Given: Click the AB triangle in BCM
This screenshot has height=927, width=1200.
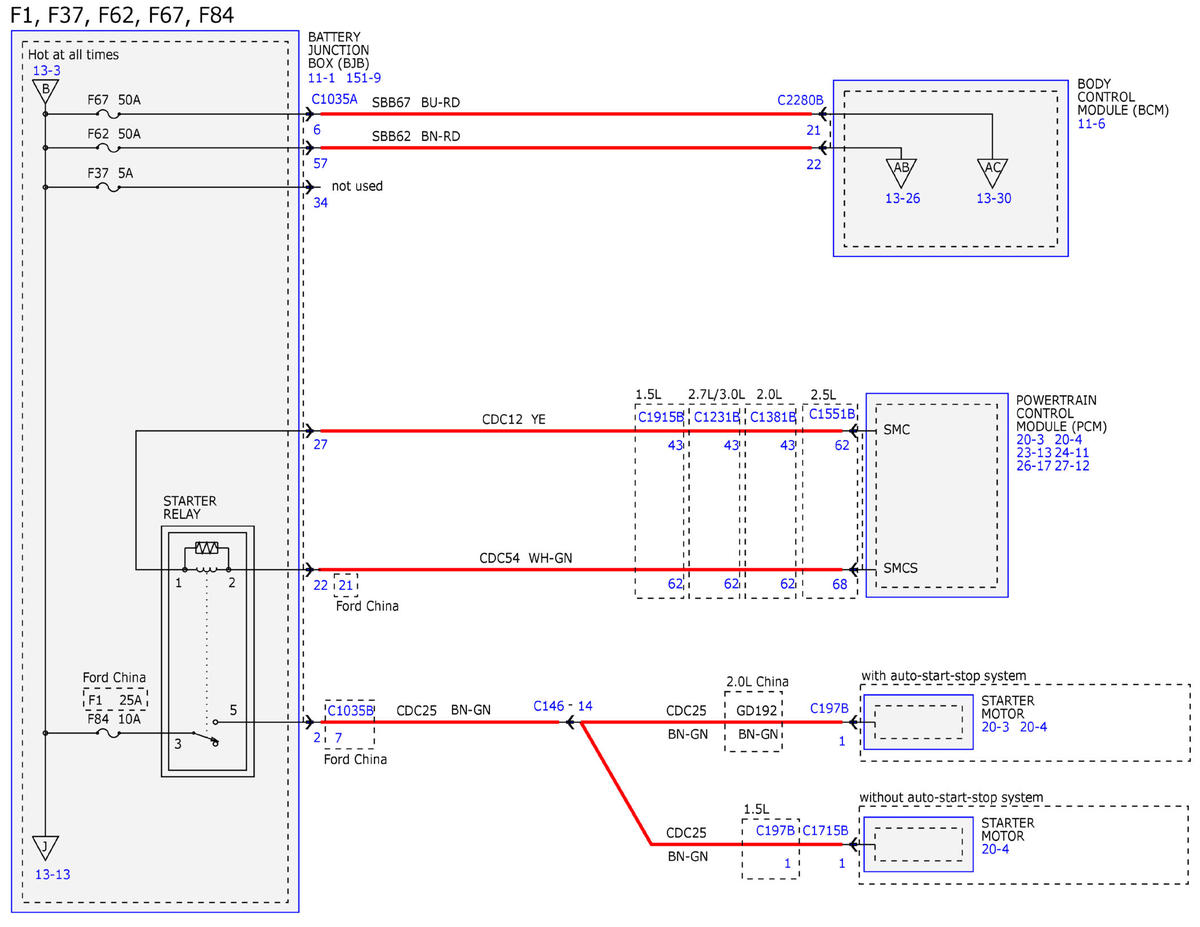Looking at the screenshot, I should [901, 171].
